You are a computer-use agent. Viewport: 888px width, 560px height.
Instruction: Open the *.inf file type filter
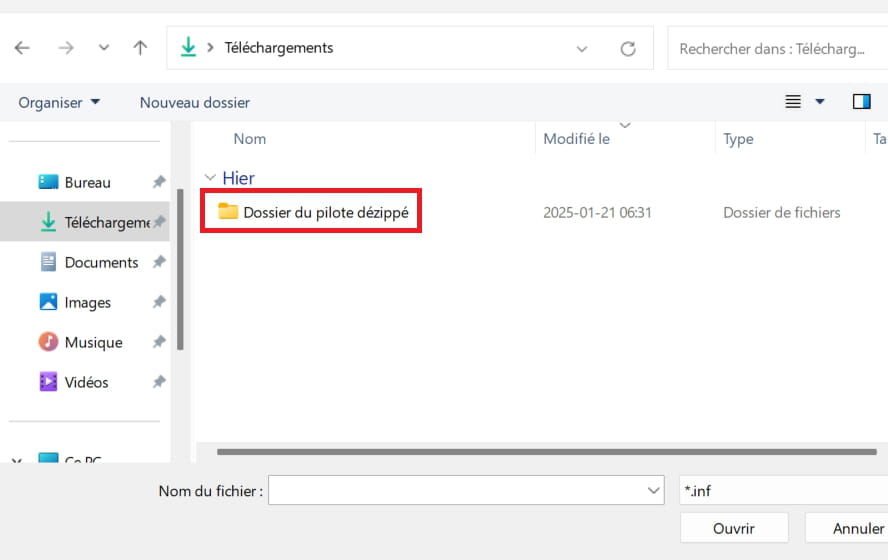pos(783,490)
